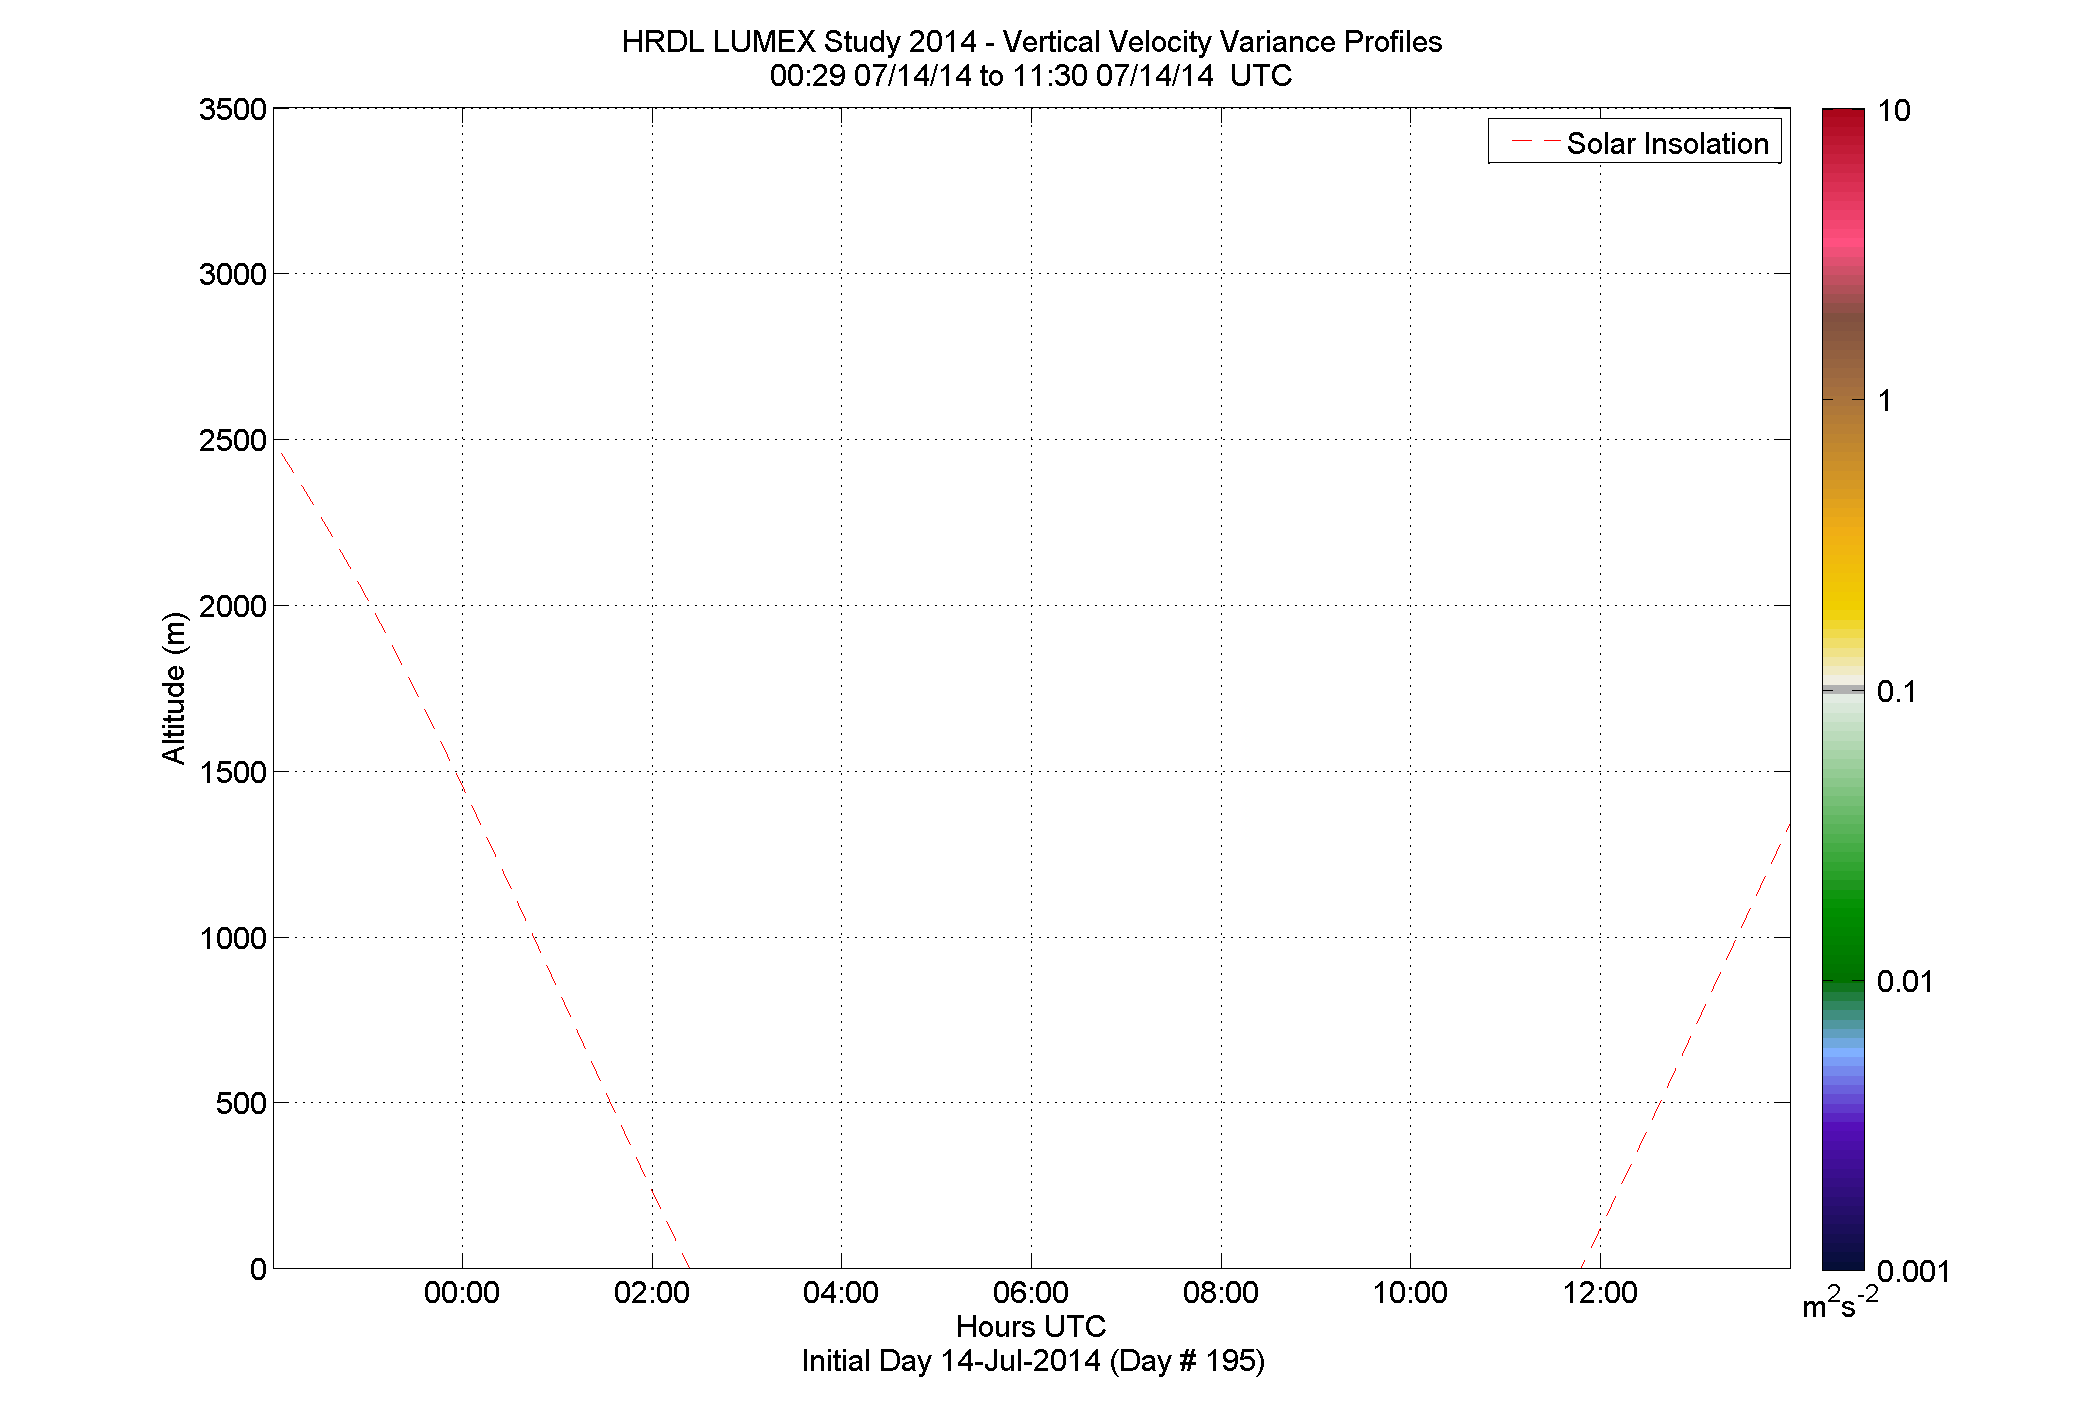Screen dimensions: 2098x1425
Task: Click the plot title 'HRDL LUMEX Study 2014'
Action: click(x=799, y=42)
